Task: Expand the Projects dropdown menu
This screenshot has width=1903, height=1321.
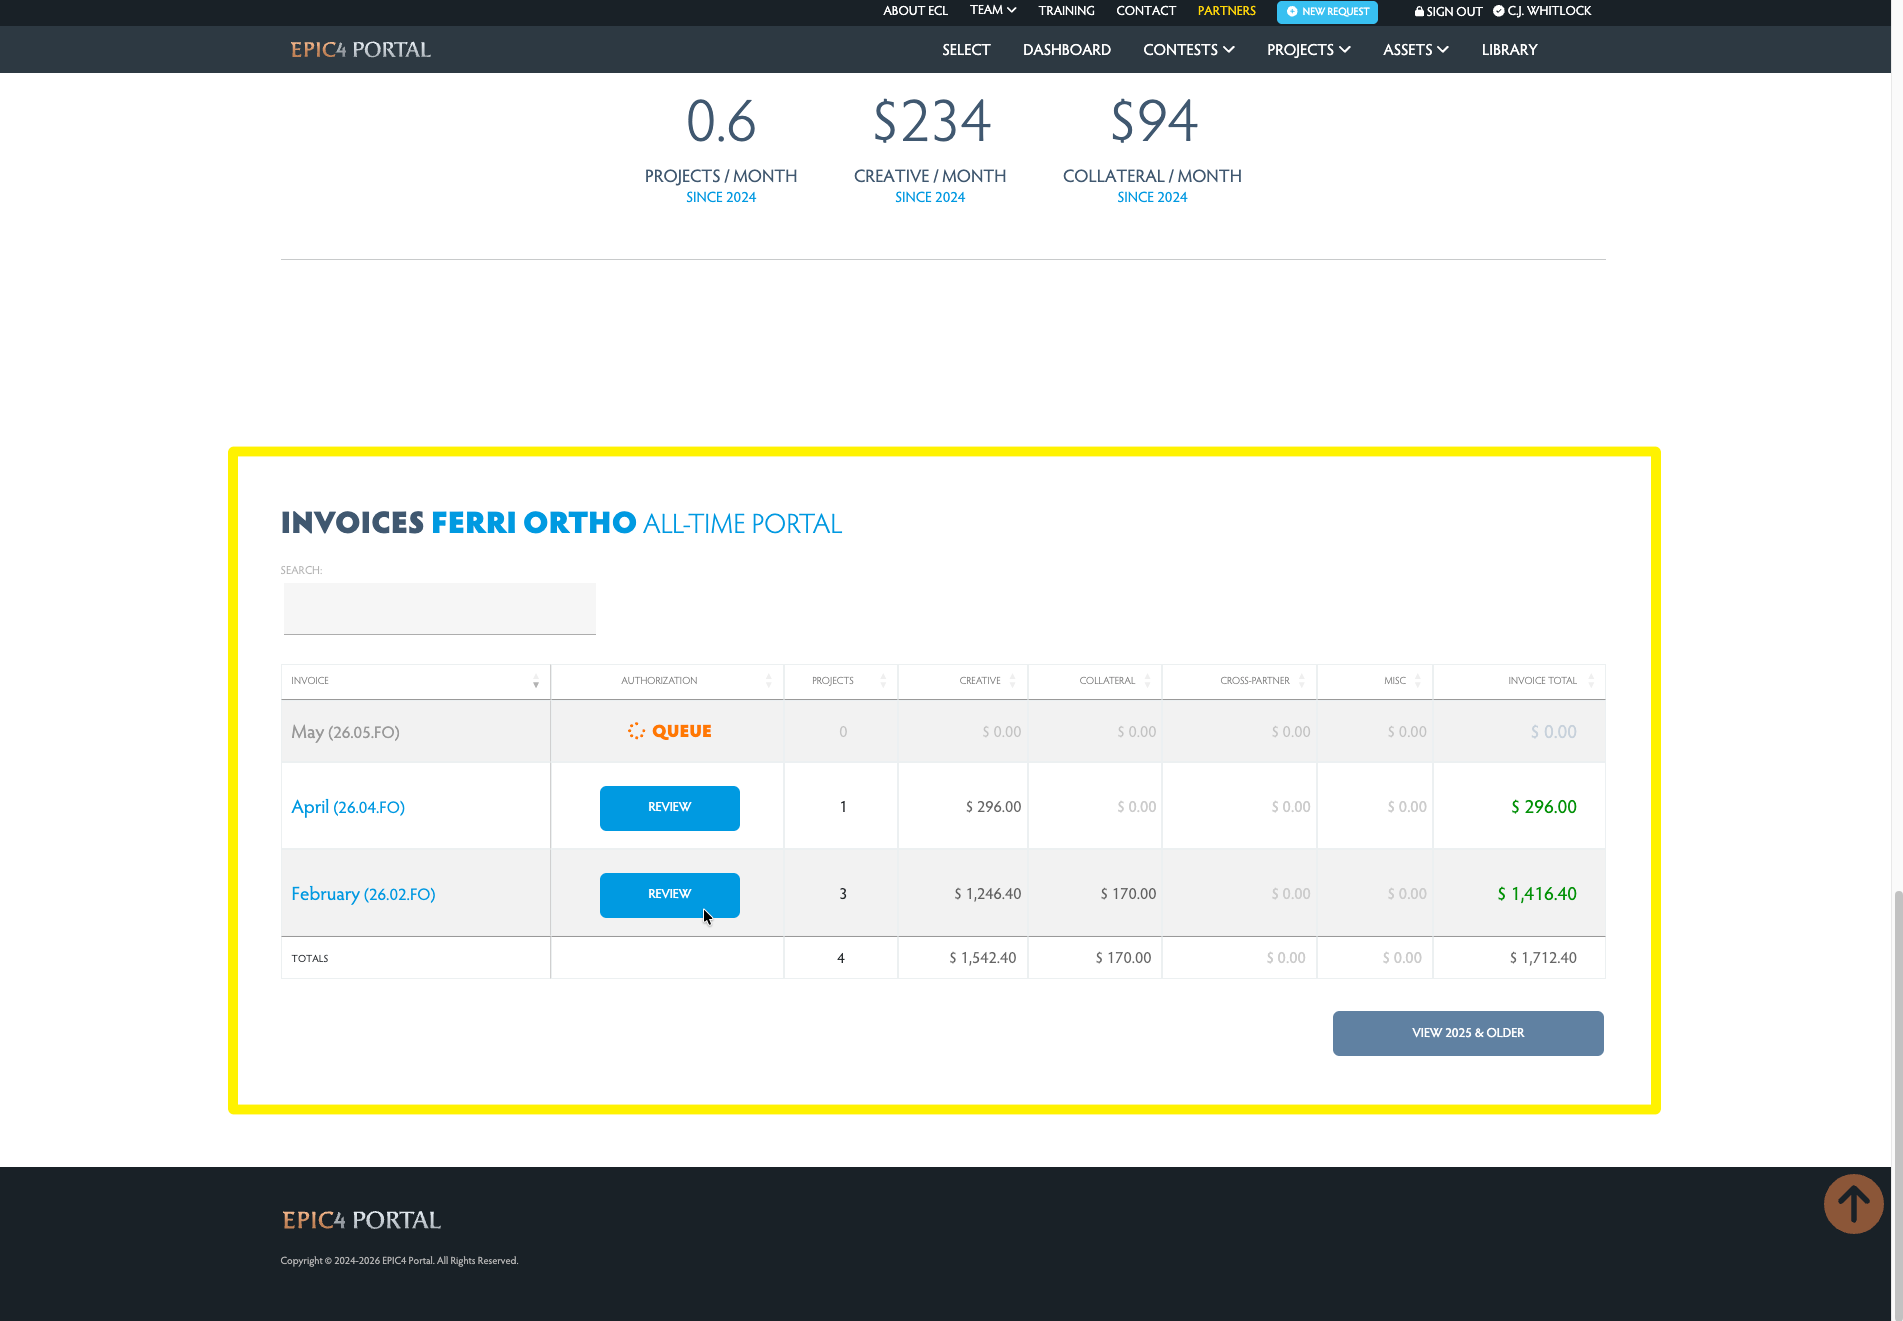Action: tap(1308, 50)
